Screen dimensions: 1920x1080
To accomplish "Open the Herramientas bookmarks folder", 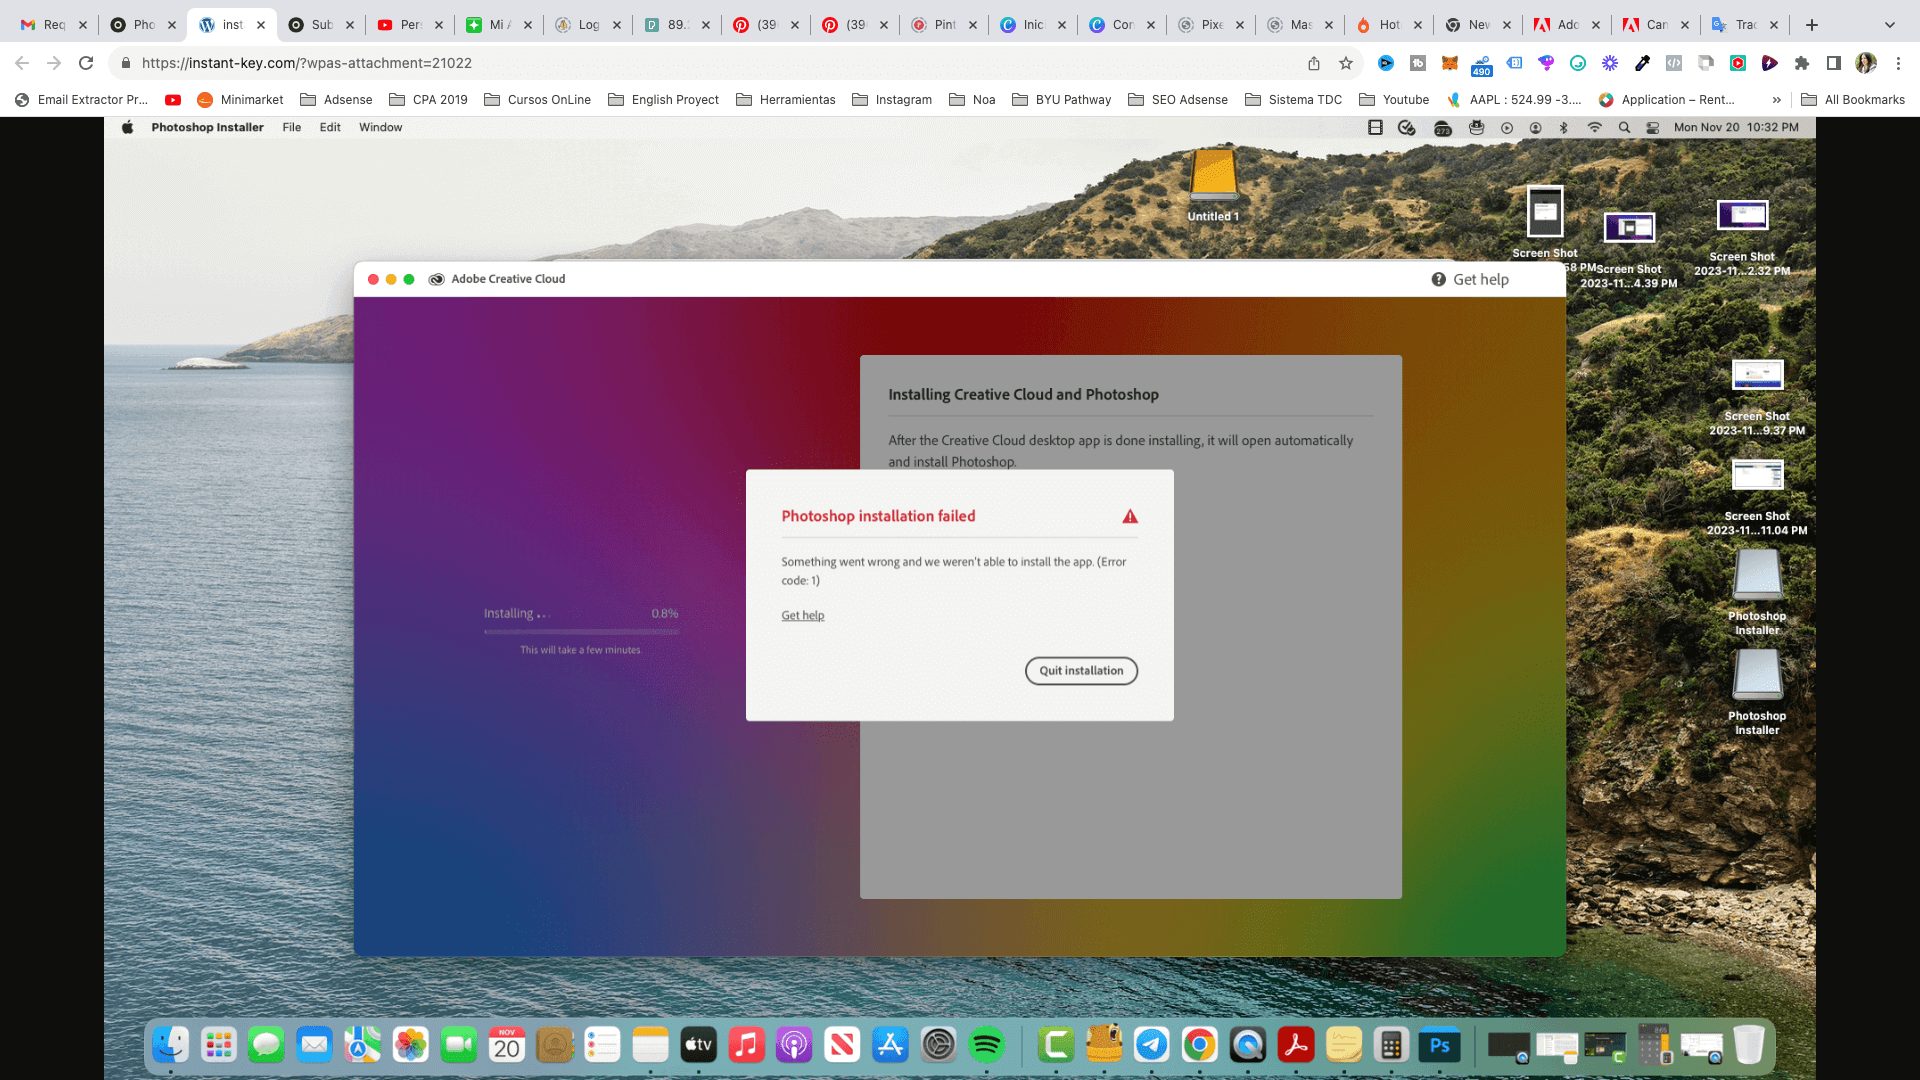I will (x=786, y=100).
